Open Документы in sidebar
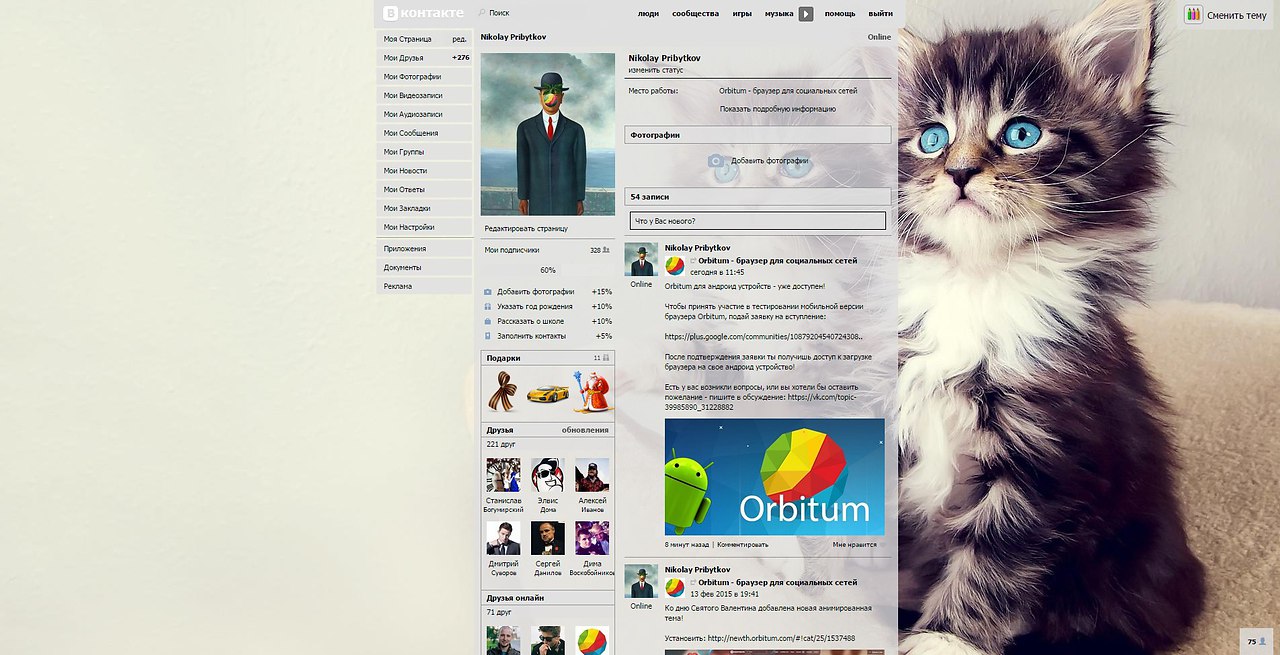 pyautogui.click(x=425, y=267)
